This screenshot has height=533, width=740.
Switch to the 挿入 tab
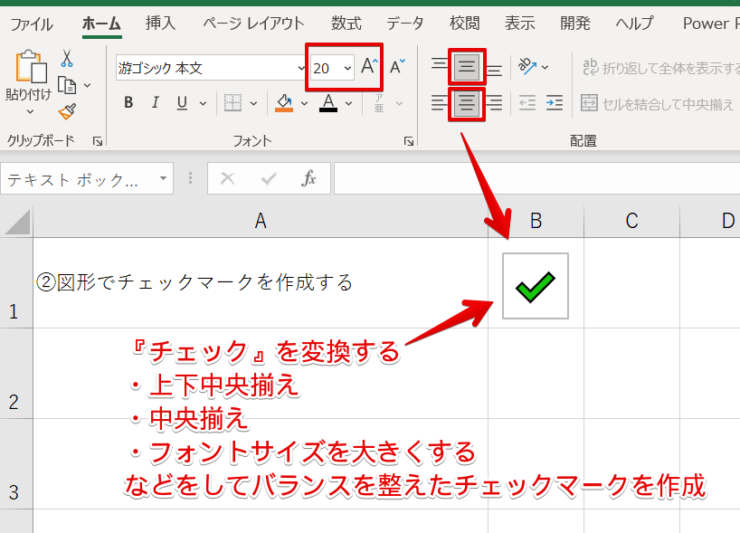(x=160, y=23)
